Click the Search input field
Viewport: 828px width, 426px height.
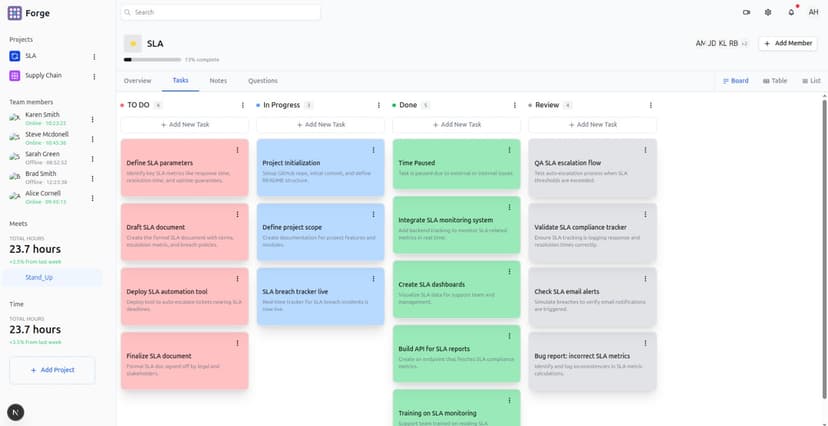click(x=220, y=12)
